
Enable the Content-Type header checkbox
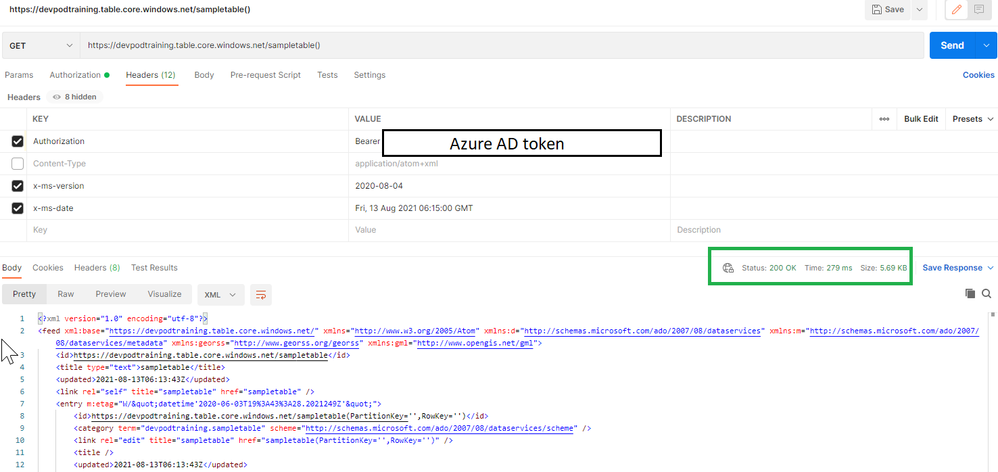(x=18, y=163)
